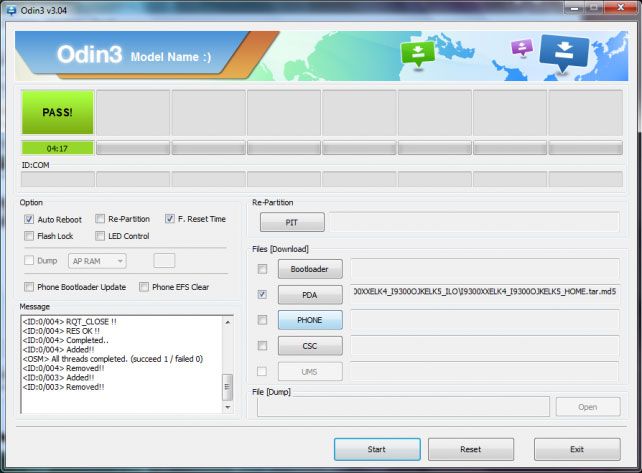Click the Reset button

pos(471,449)
